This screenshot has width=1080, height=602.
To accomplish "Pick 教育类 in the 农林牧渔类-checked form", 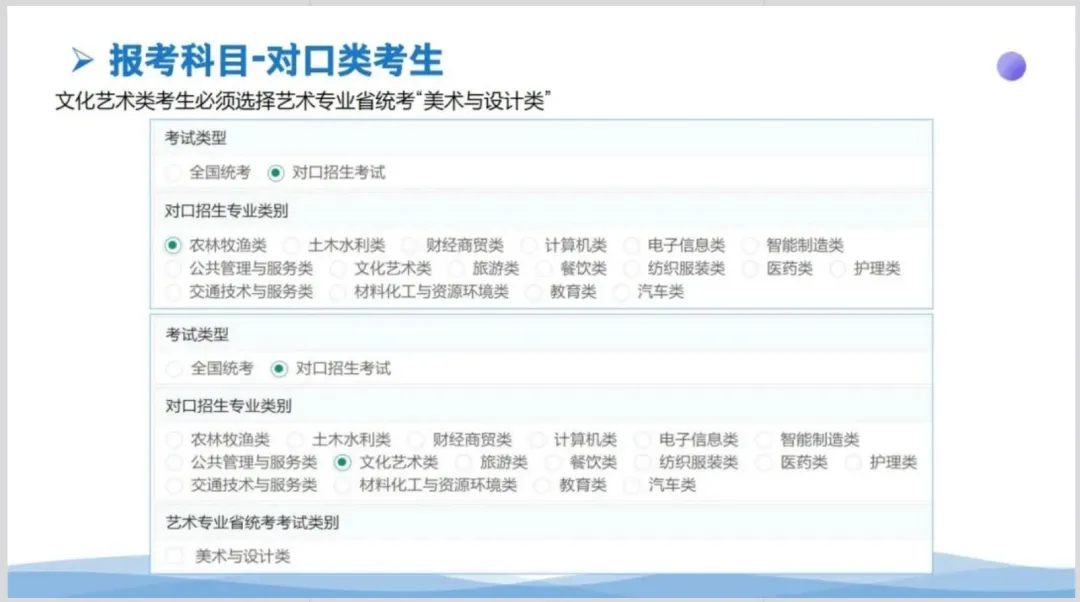I will 533,292.
